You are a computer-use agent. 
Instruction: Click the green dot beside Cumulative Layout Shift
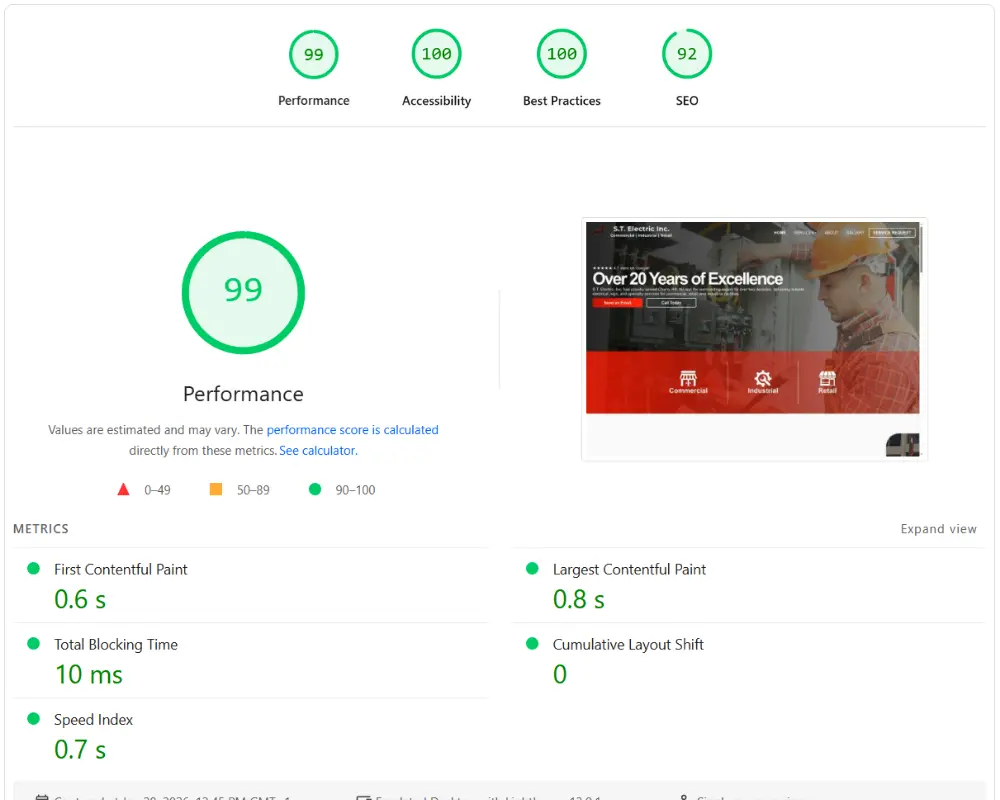tap(532, 645)
